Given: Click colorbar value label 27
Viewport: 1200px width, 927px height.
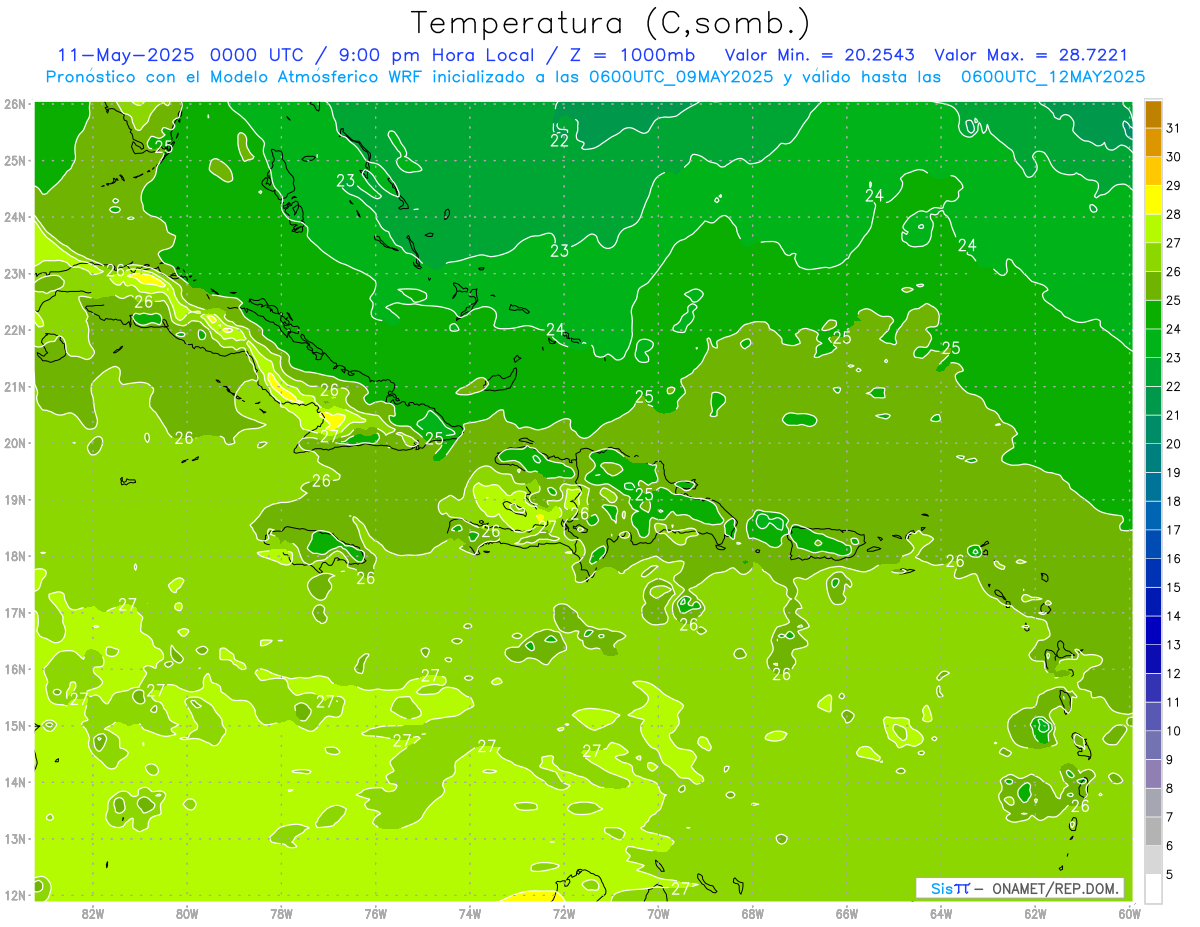Looking at the screenshot, I should pyautogui.click(x=1174, y=243).
